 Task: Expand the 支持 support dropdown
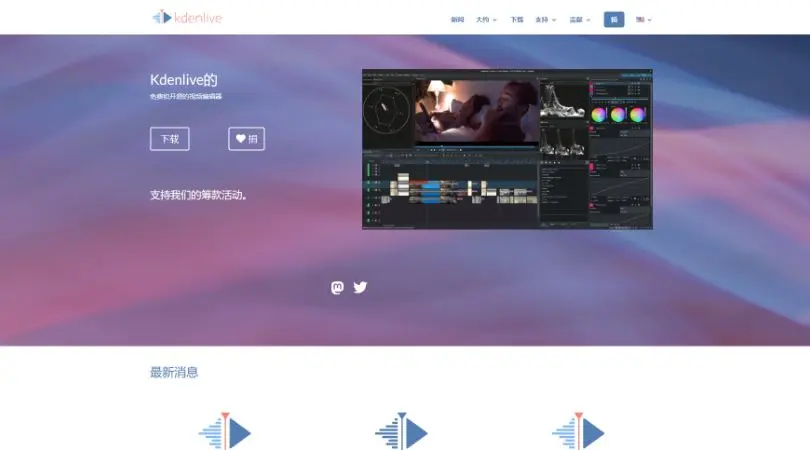(x=546, y=20)
